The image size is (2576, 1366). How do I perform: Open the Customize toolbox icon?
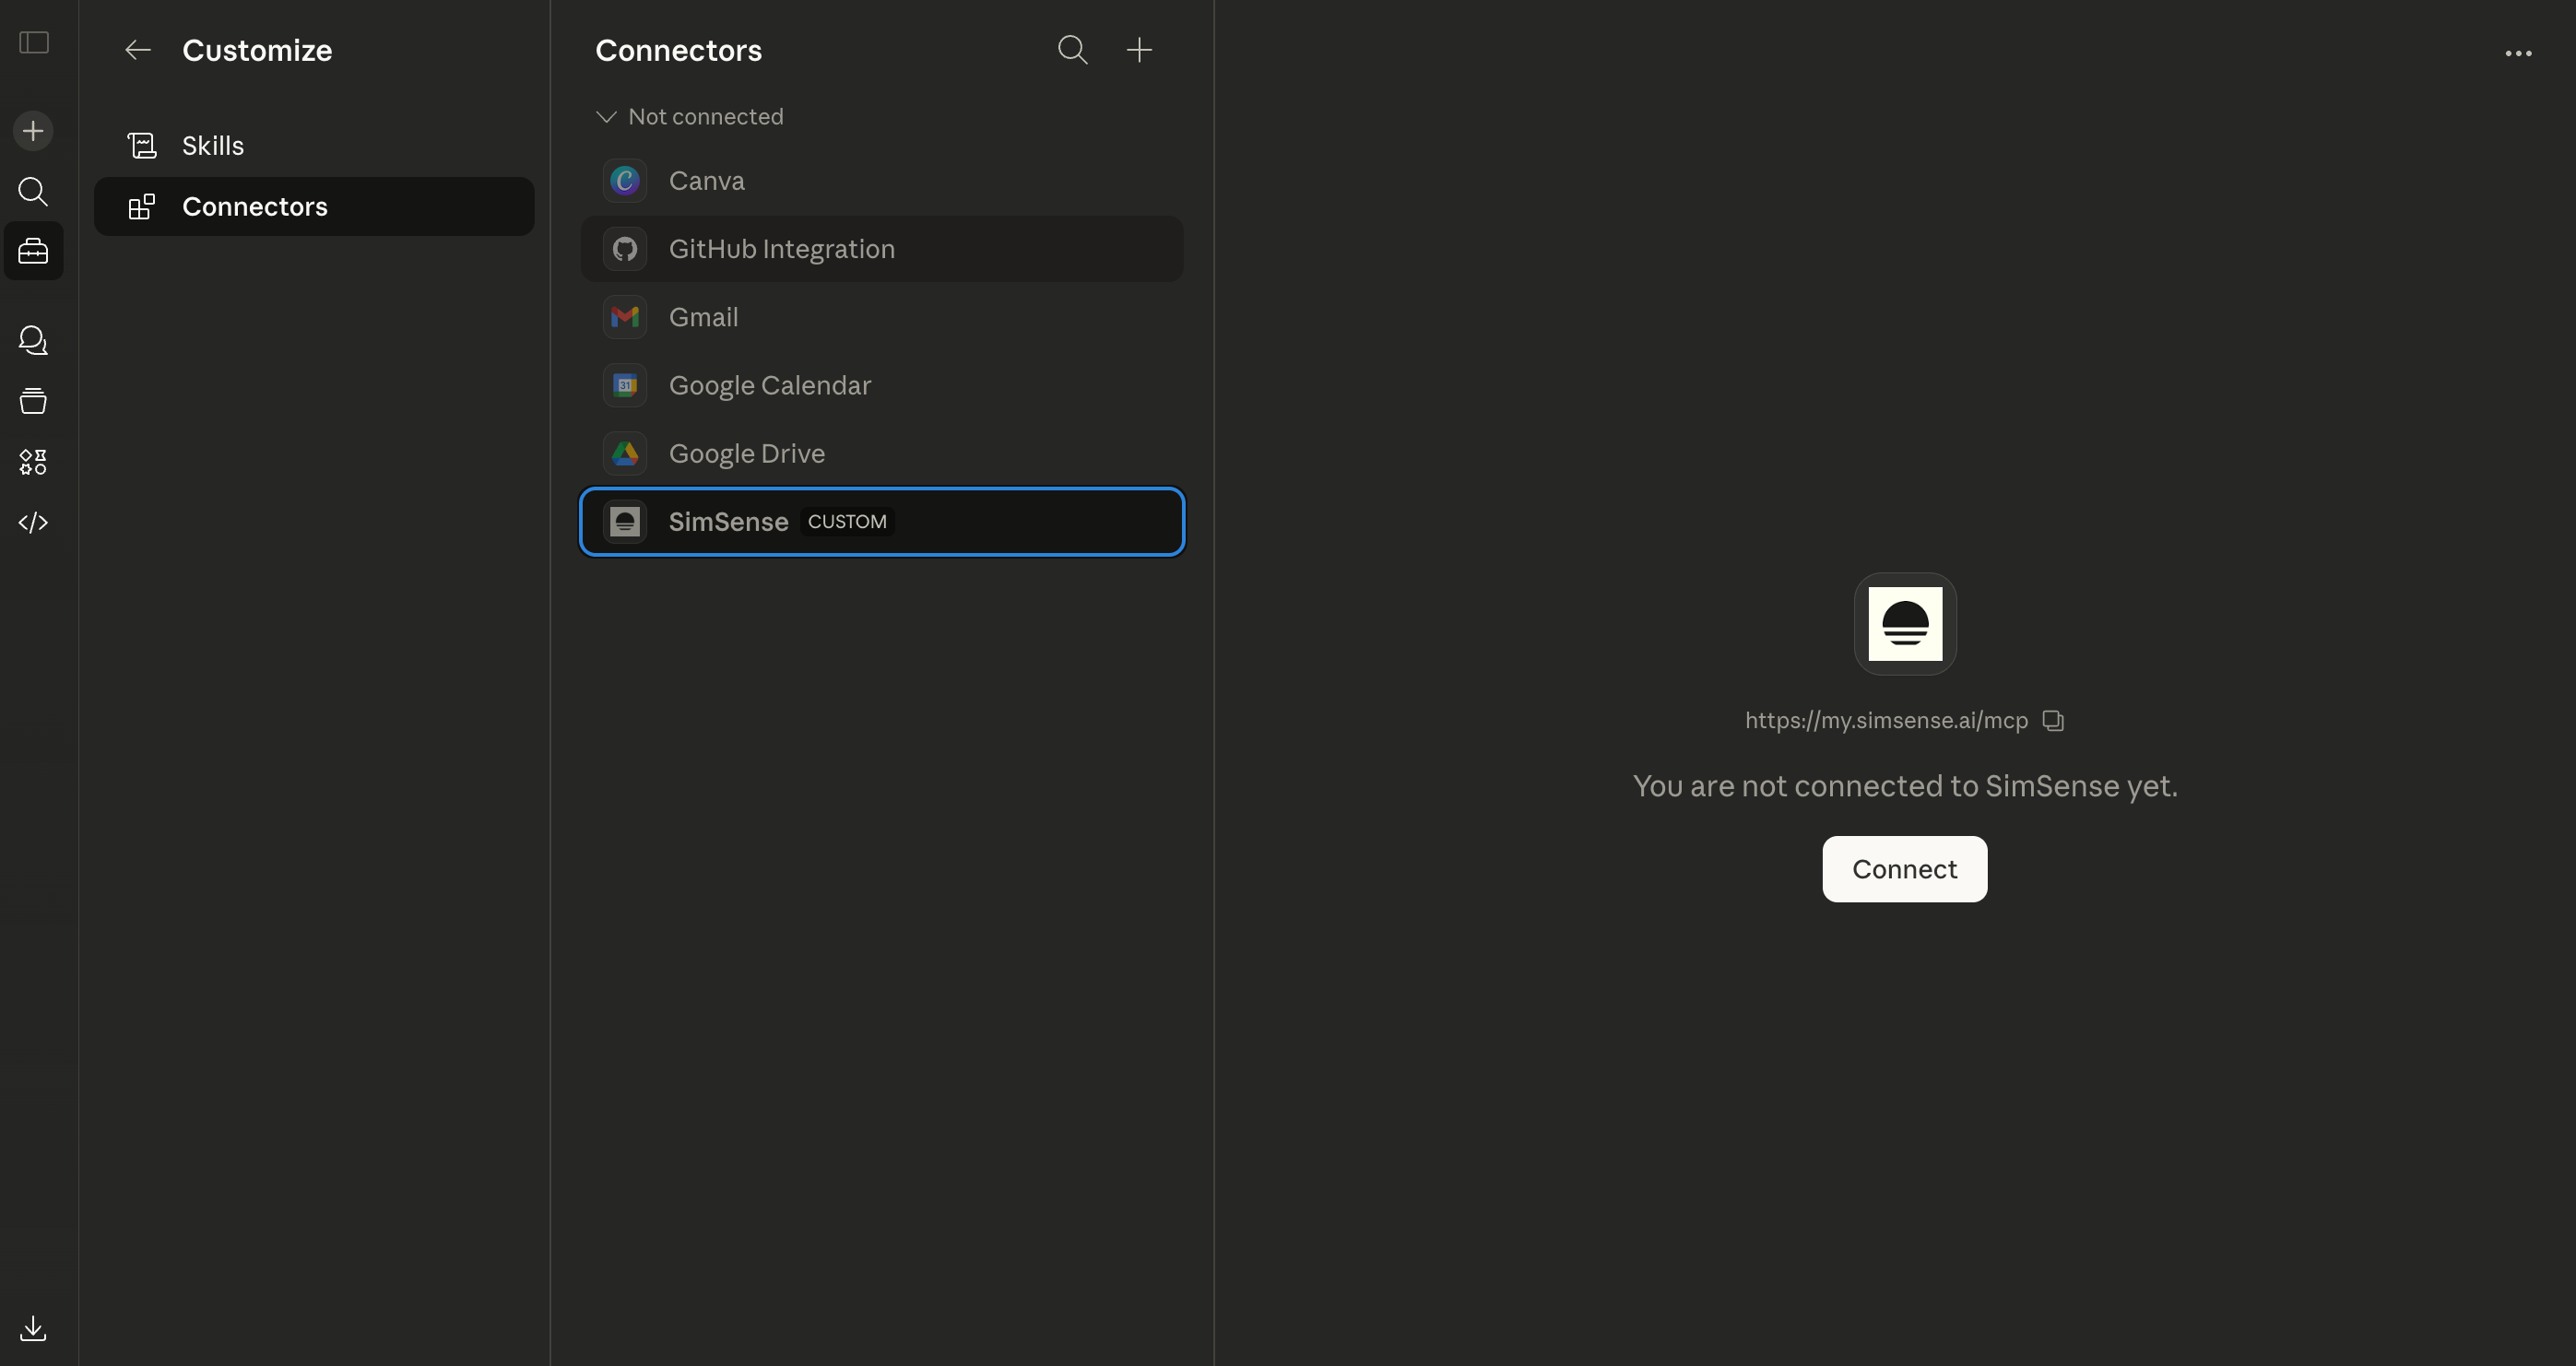tap(33, 251)
